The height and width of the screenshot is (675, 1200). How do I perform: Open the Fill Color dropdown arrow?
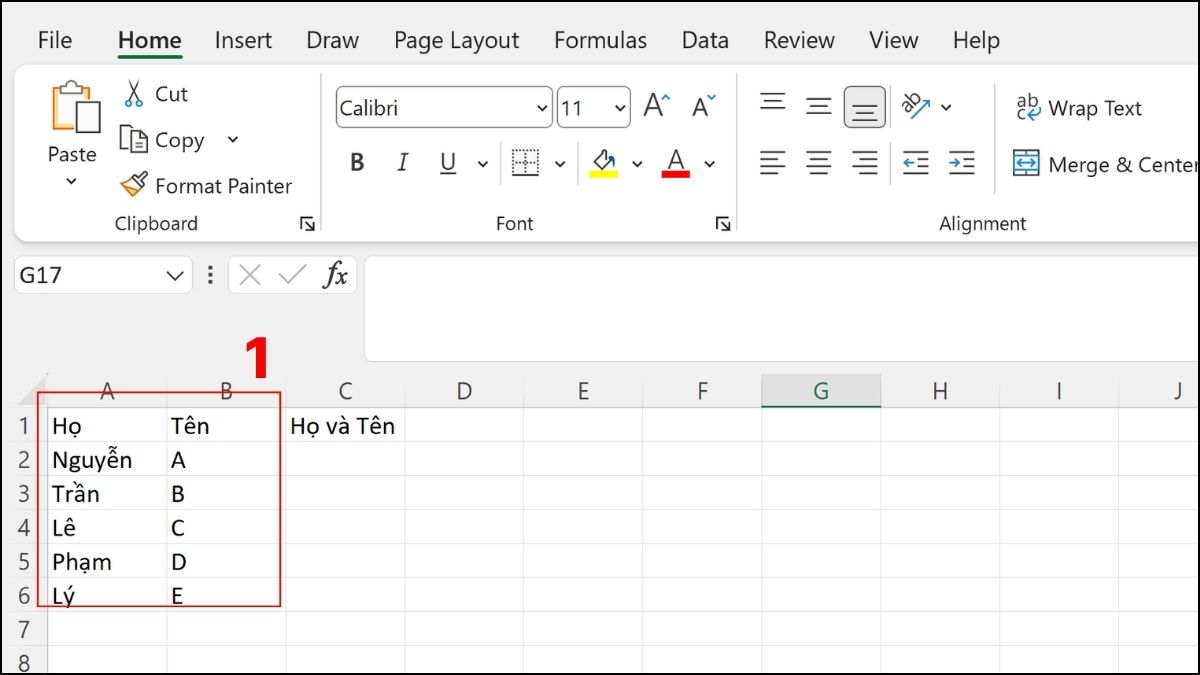tap(637, 163)
